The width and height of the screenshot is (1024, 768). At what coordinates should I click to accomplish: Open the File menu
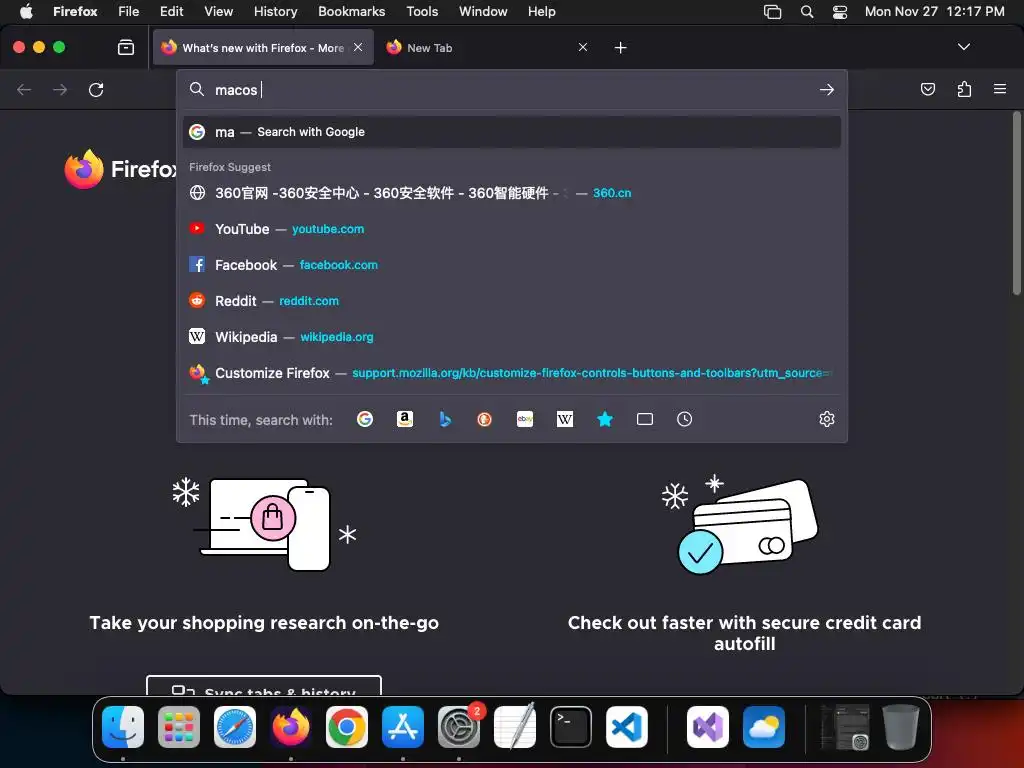pos(129,11)
